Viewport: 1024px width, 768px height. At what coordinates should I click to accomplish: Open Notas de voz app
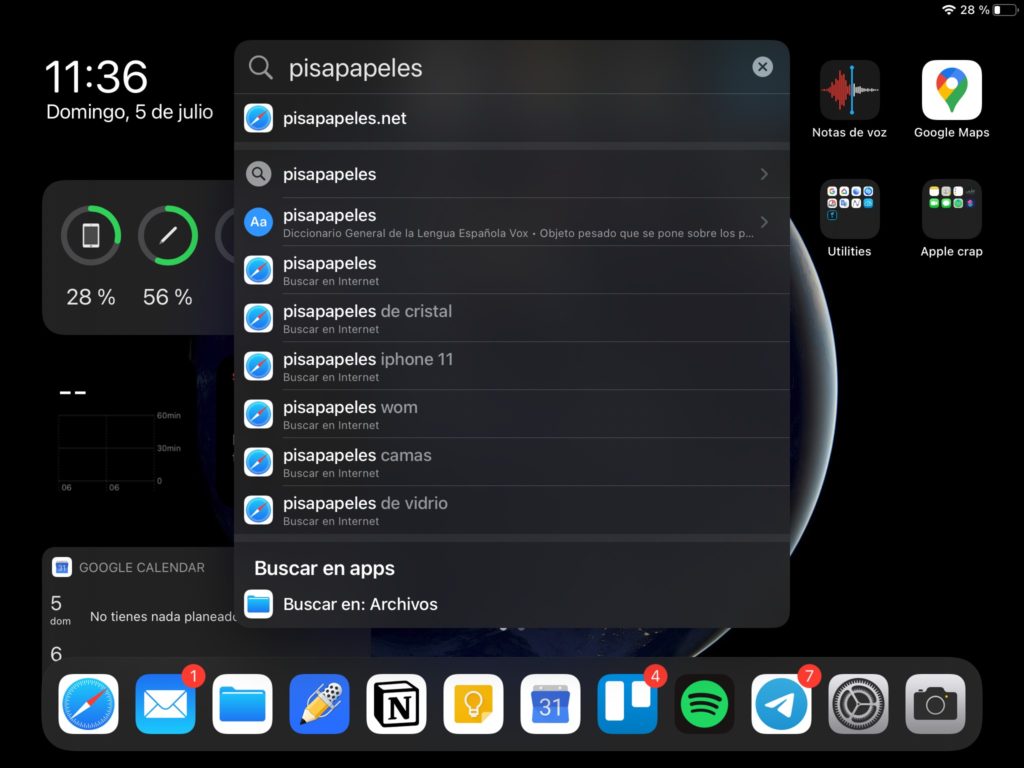(849, 91)
